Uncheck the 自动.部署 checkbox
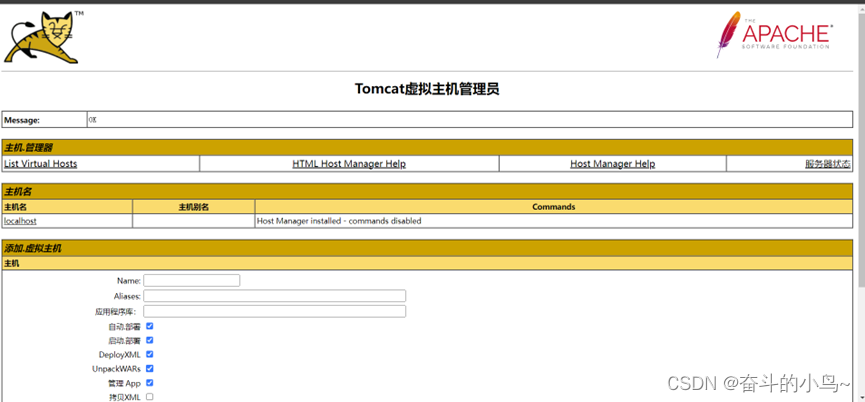The width and height of the screenshot is (865, 402). 149,326
